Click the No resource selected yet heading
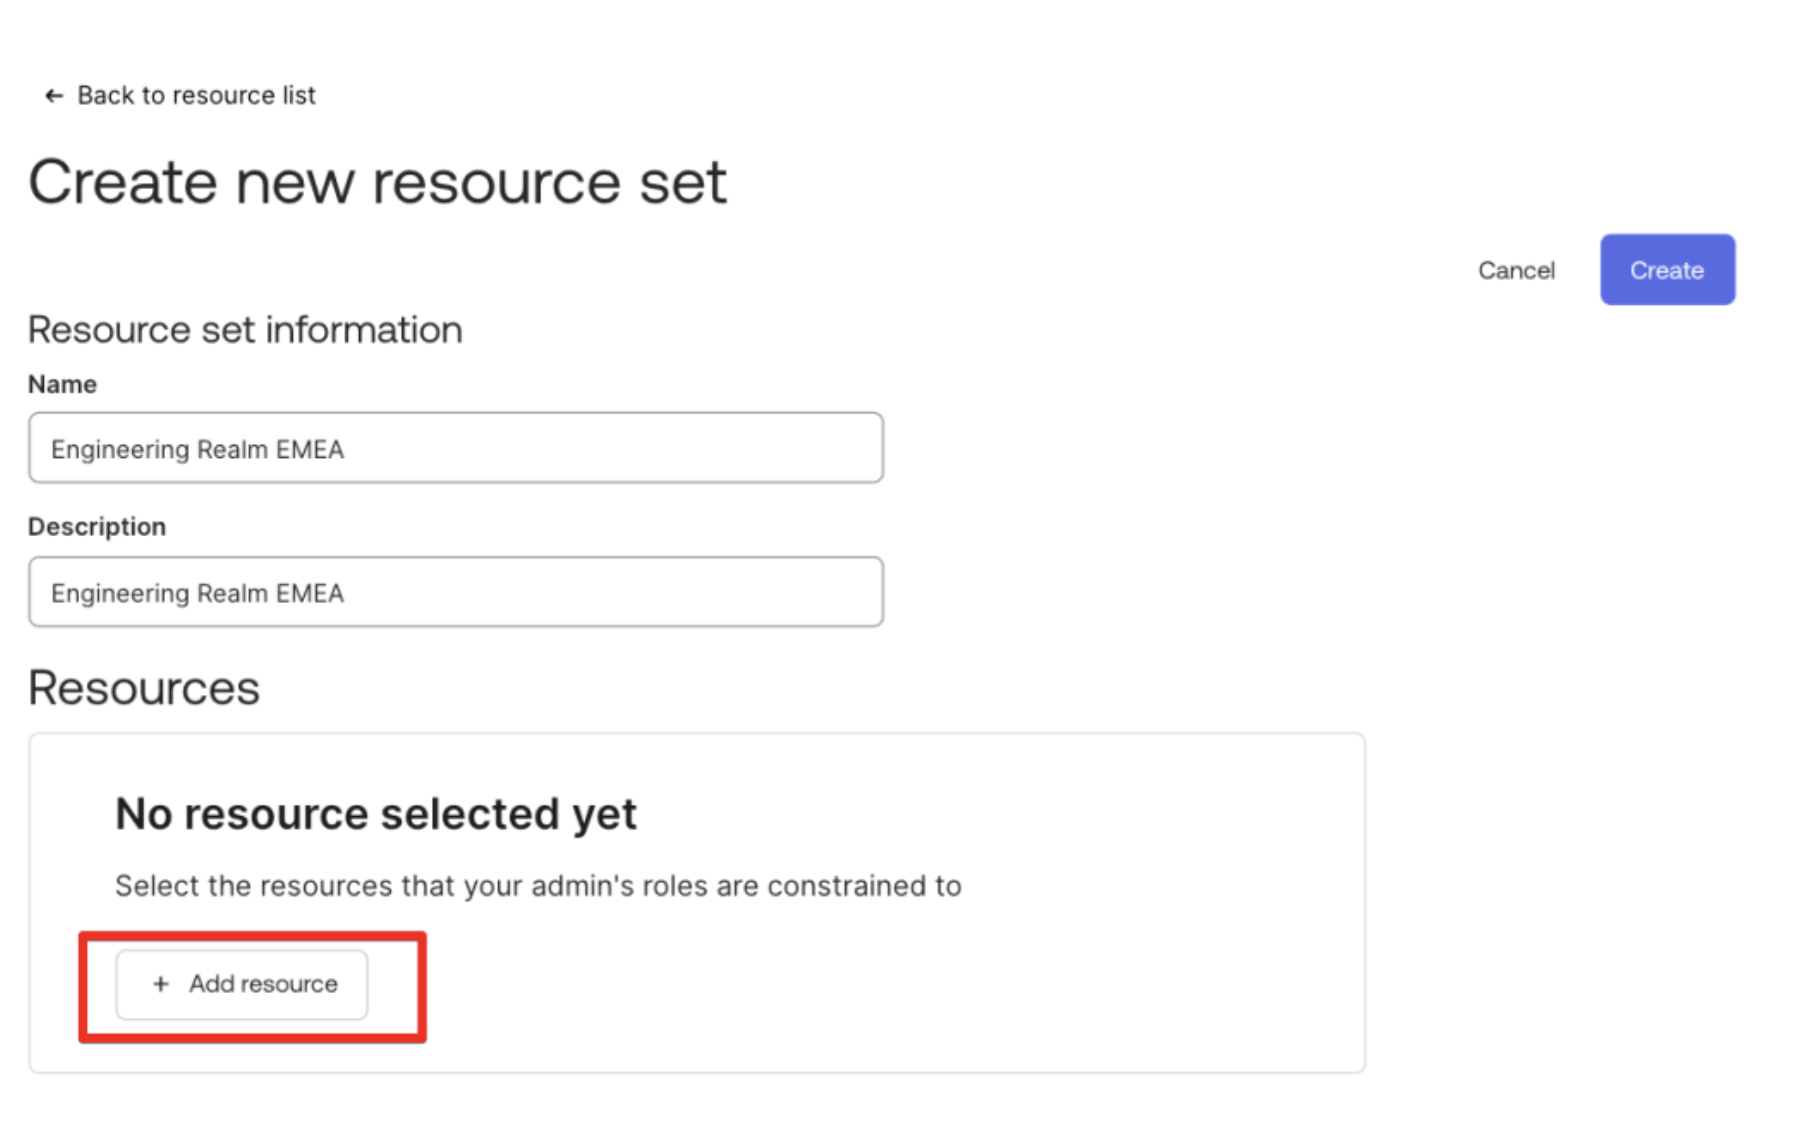 376,813
